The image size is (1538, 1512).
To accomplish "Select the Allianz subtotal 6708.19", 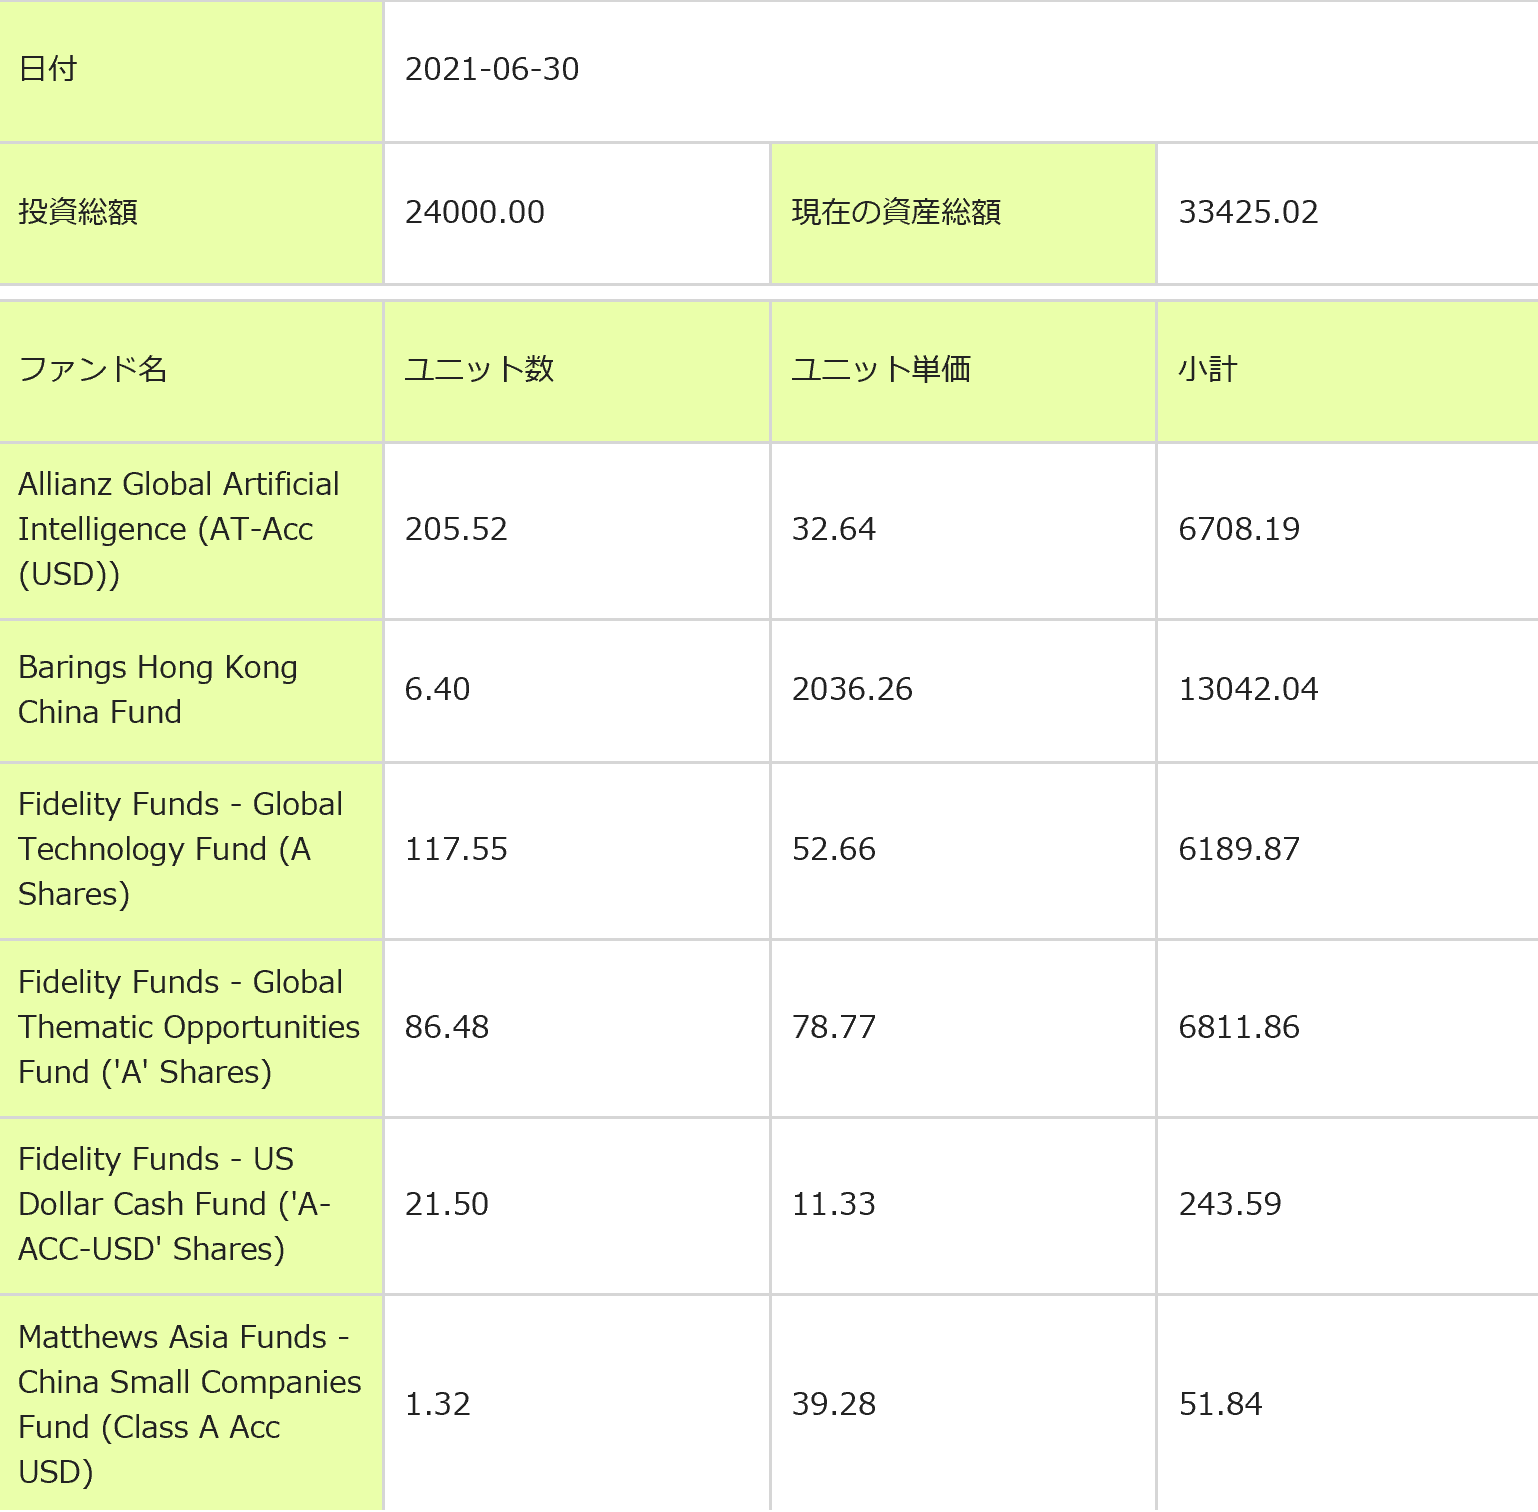I will tap(1239, 529).
